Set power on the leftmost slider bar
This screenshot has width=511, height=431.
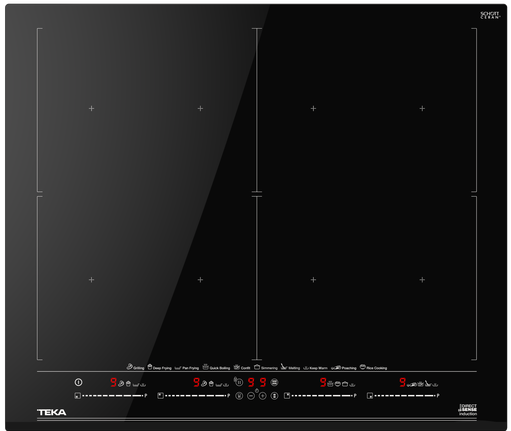pyautogui.click(x=112, y=396)
